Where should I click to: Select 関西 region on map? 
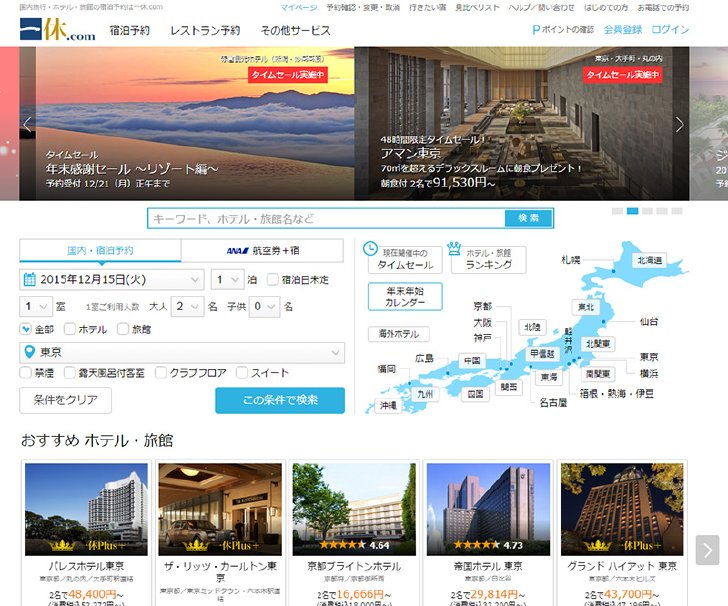(509, 386)
